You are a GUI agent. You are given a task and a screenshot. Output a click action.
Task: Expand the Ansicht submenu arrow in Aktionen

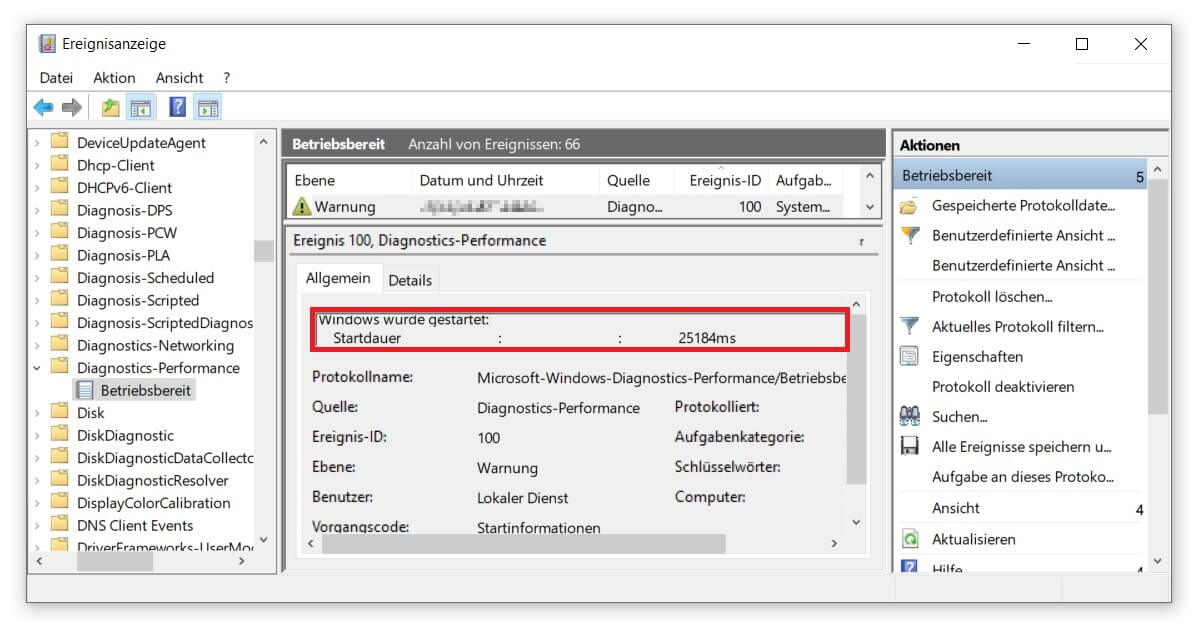[1139, 510]
